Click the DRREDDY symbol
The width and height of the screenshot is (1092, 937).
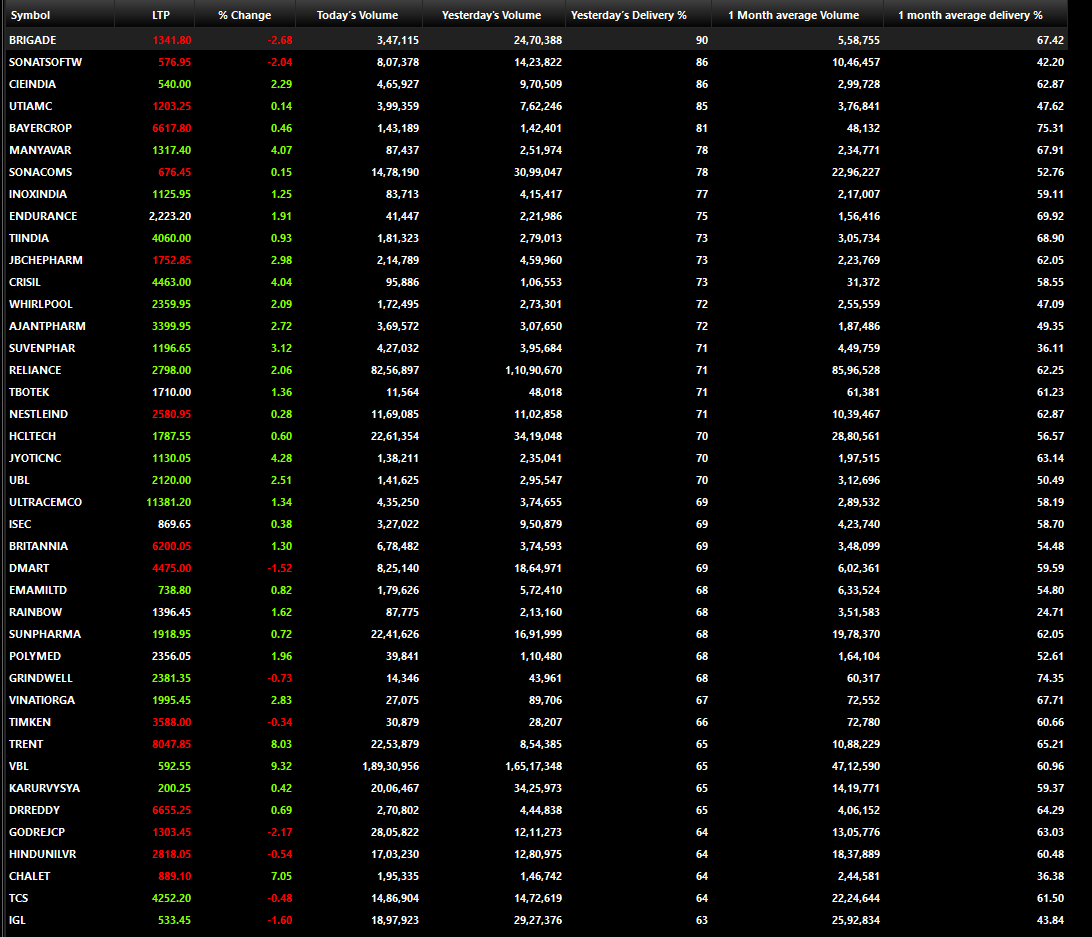pos(34,810)
